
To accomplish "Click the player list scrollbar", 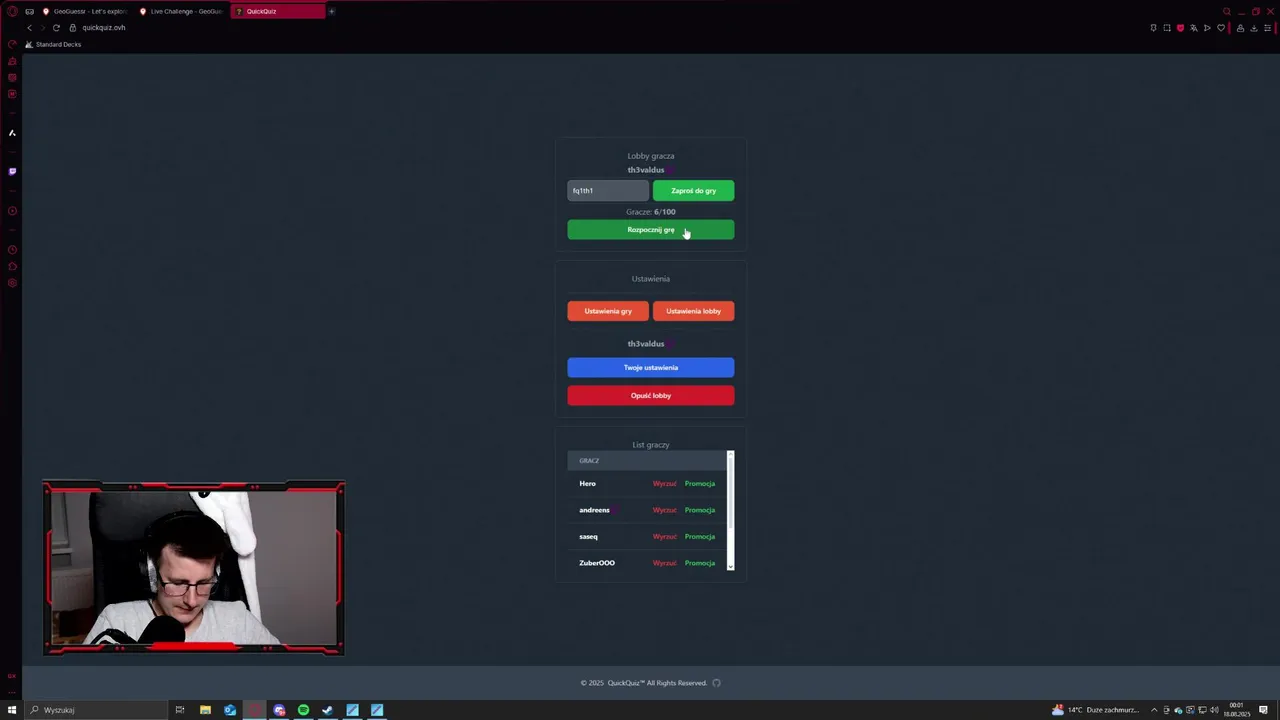I will (730, 495).
